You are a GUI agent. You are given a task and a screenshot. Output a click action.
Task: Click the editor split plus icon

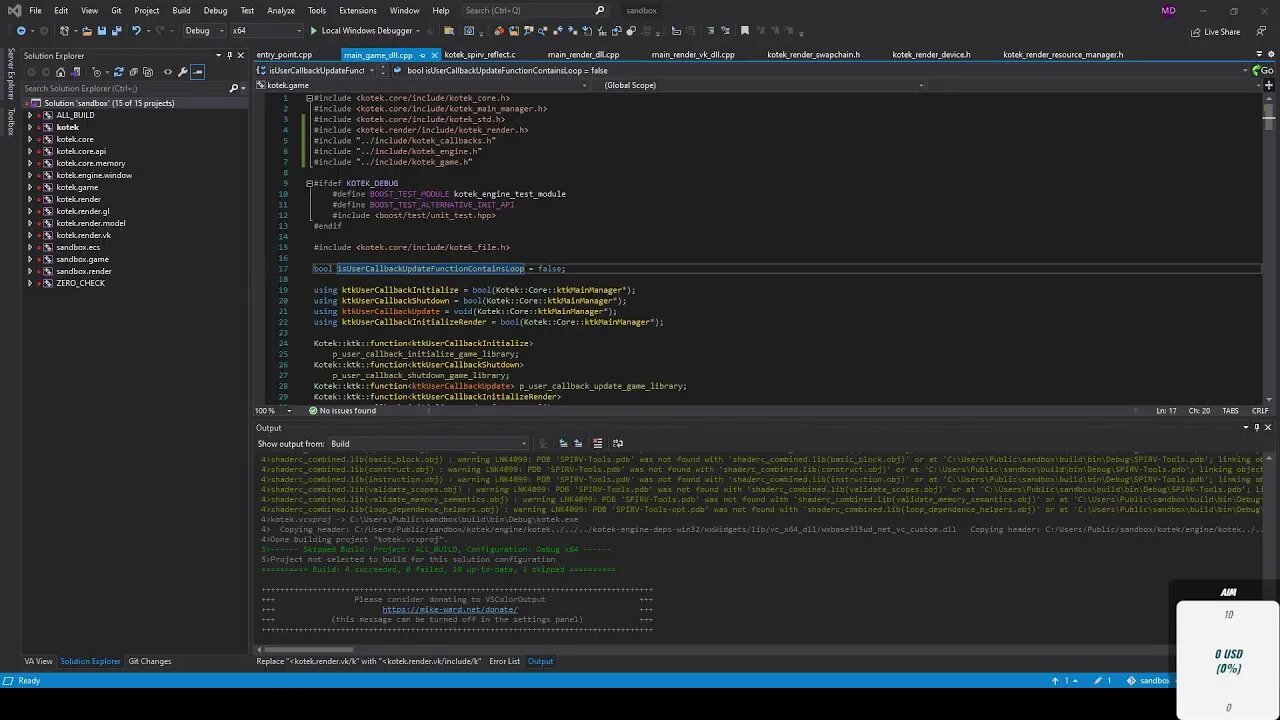[x=1268, y=85]
